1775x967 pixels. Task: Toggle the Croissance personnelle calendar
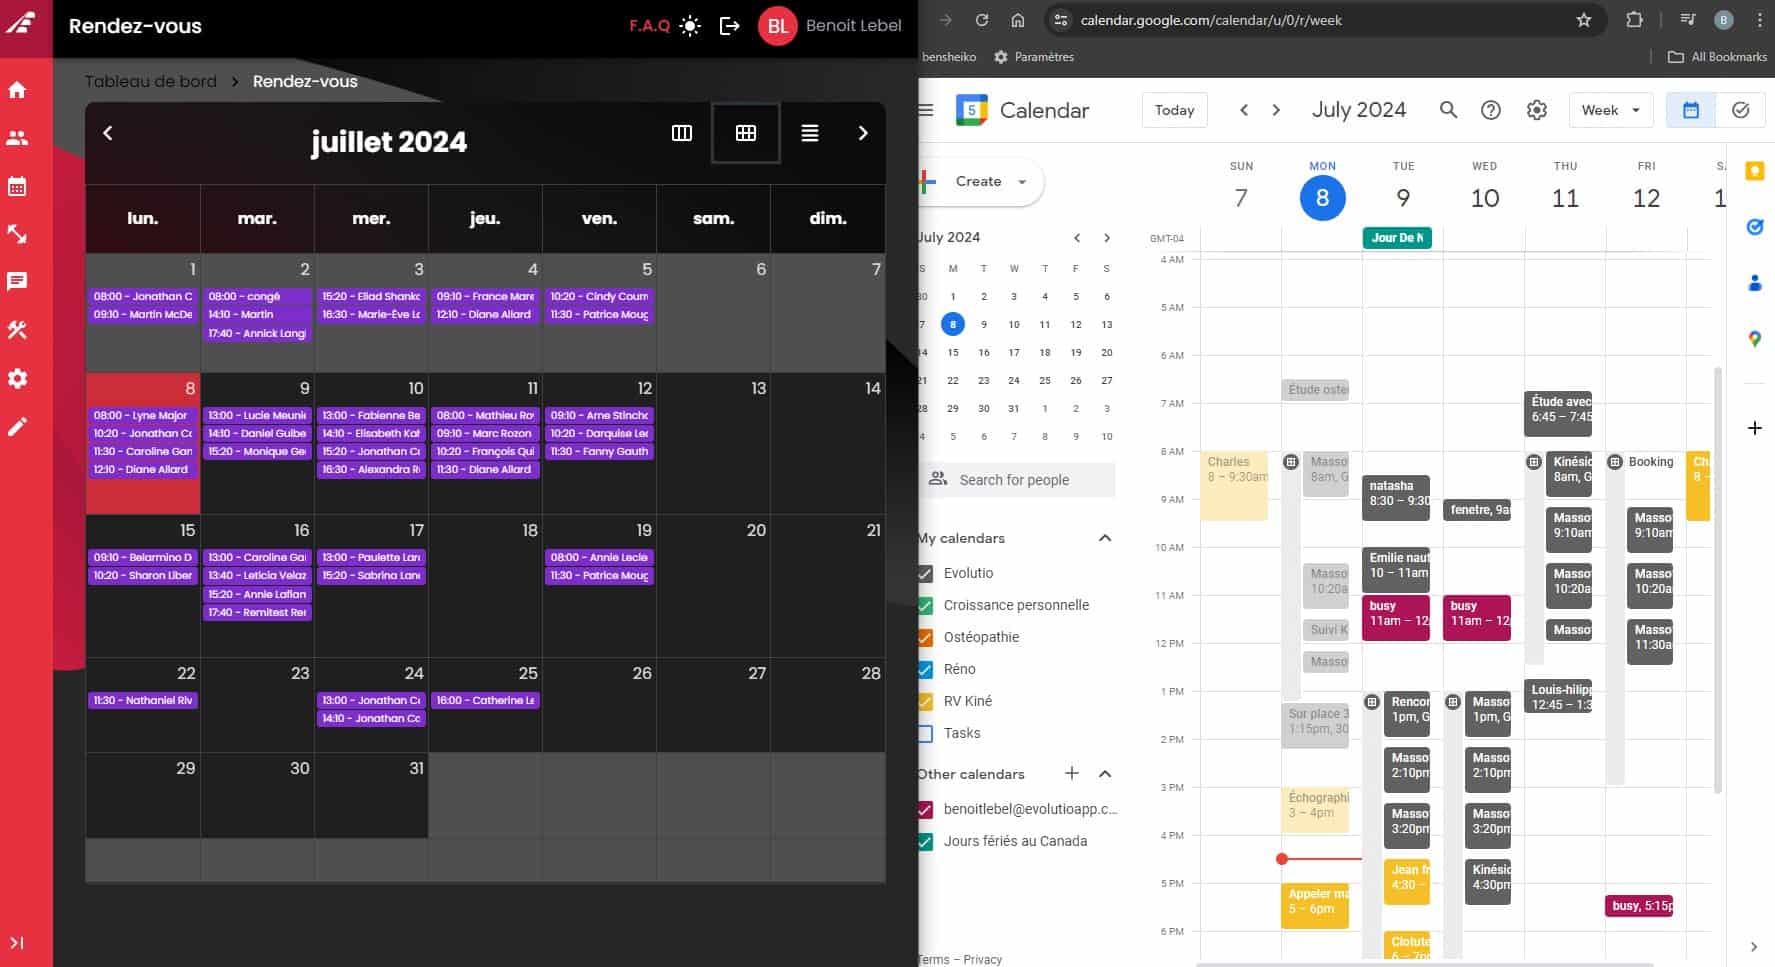coord(925,605)
